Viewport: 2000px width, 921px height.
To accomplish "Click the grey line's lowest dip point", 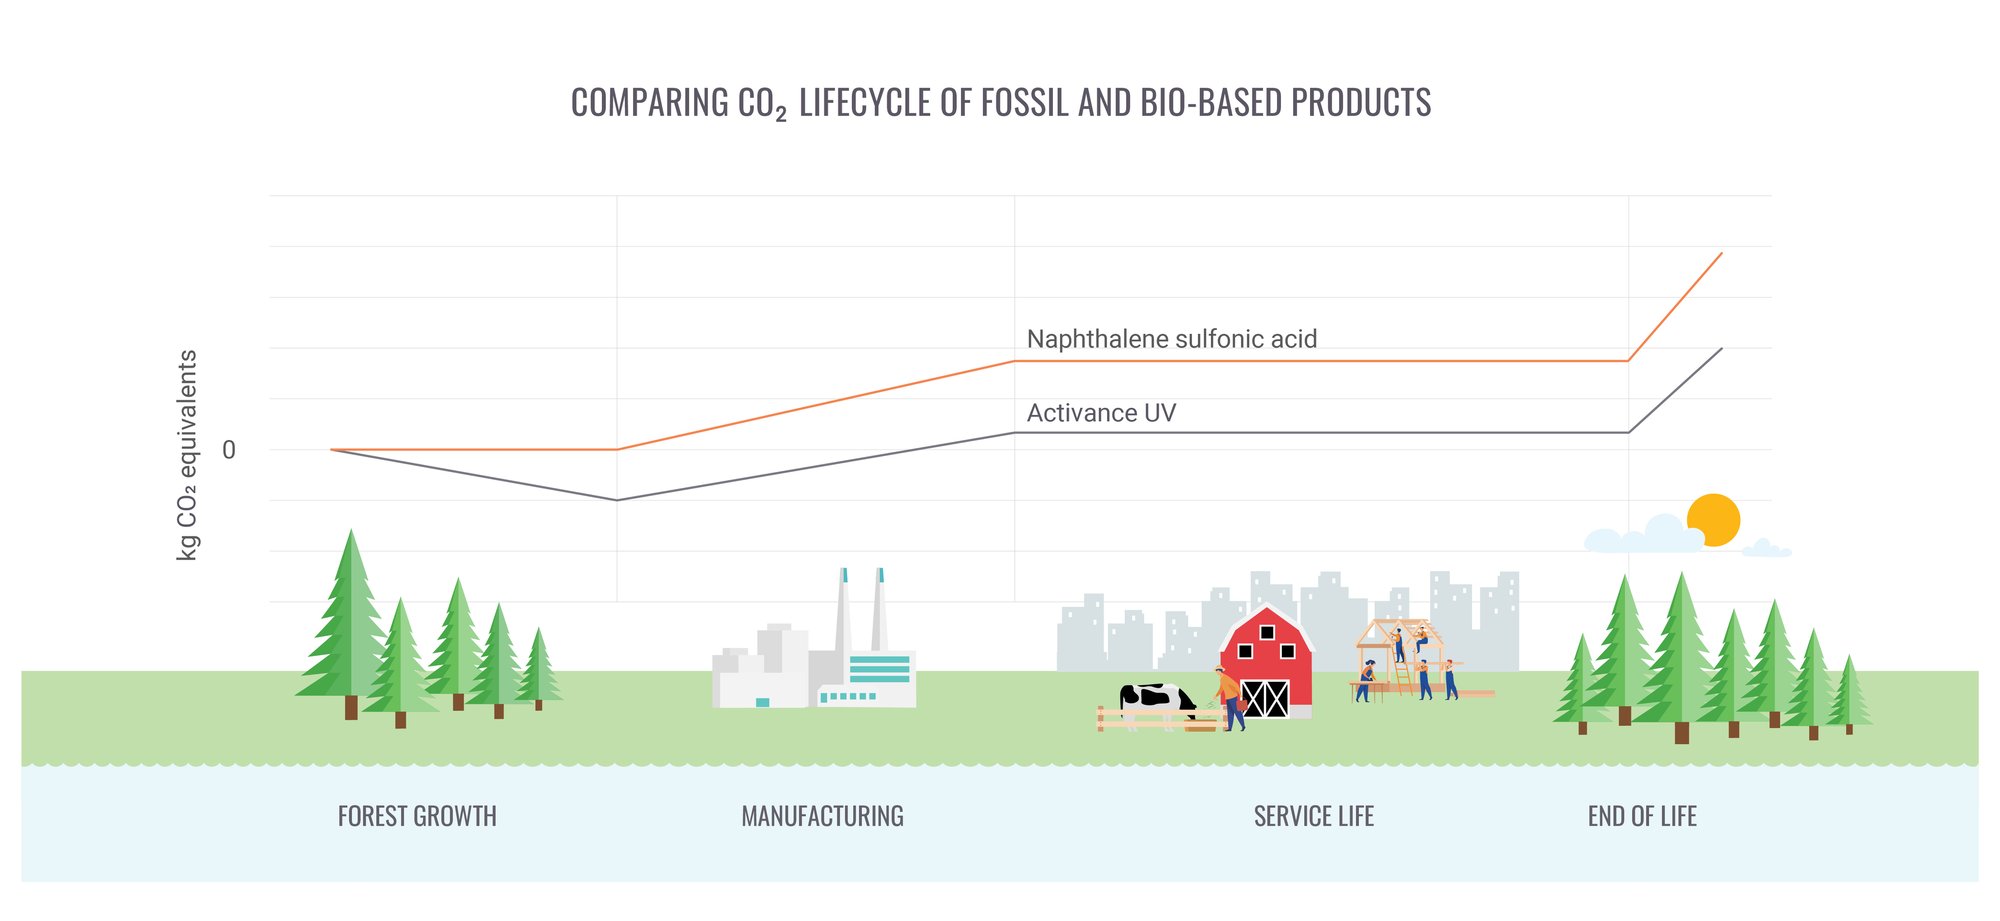I will click(x=617, y=500).
